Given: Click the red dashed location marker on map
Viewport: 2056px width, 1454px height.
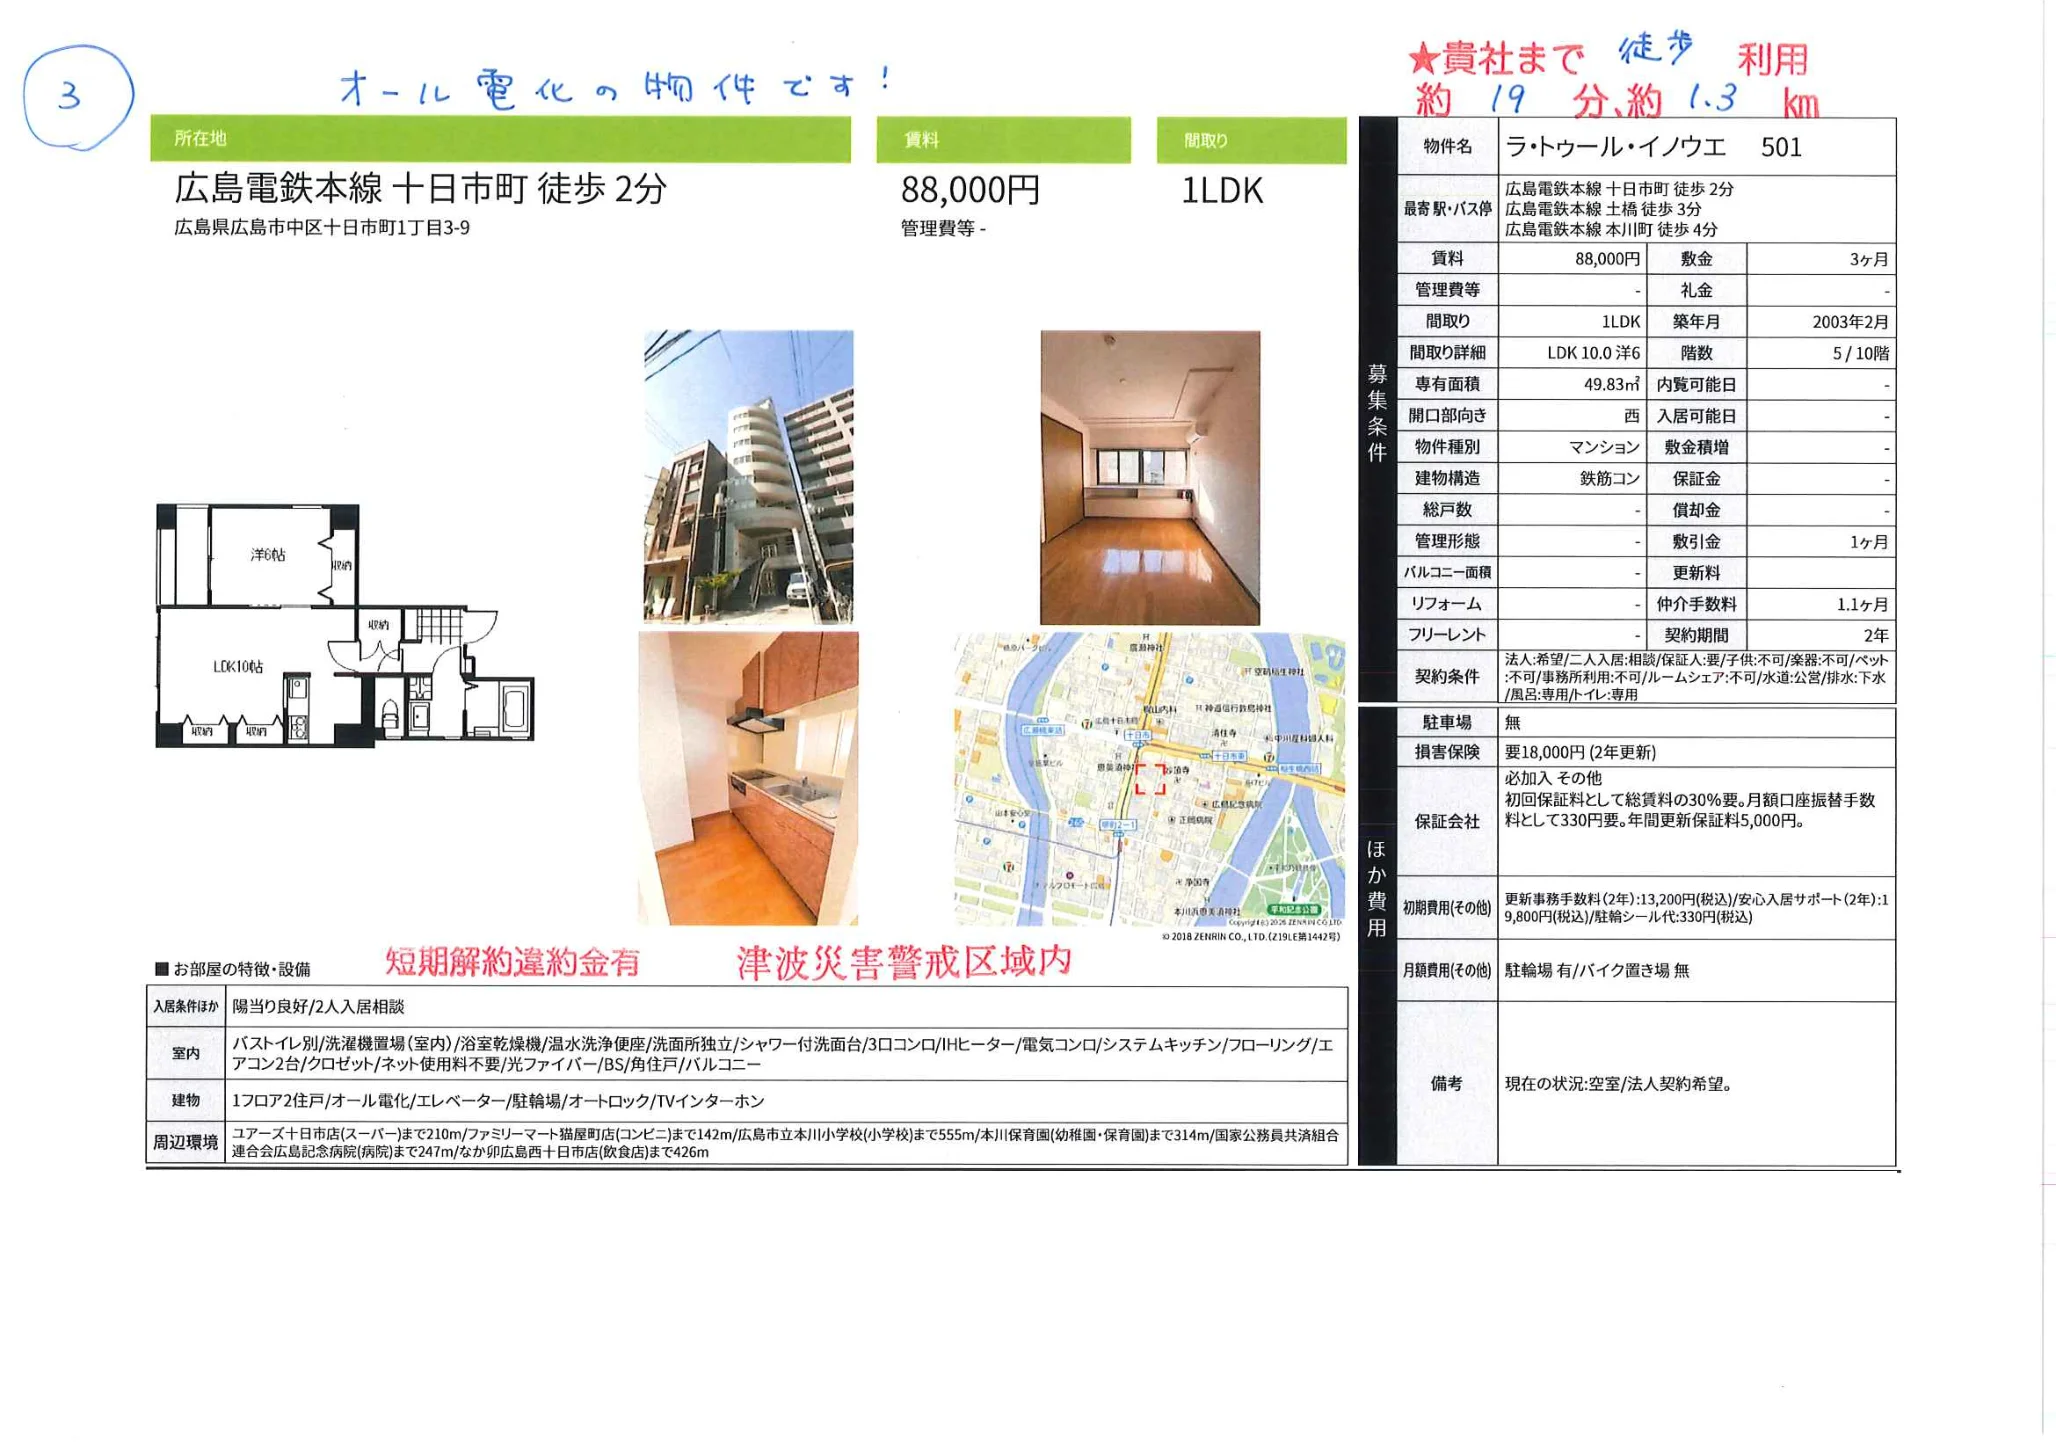Looking at the screenshot, I should coord(1150,779).
